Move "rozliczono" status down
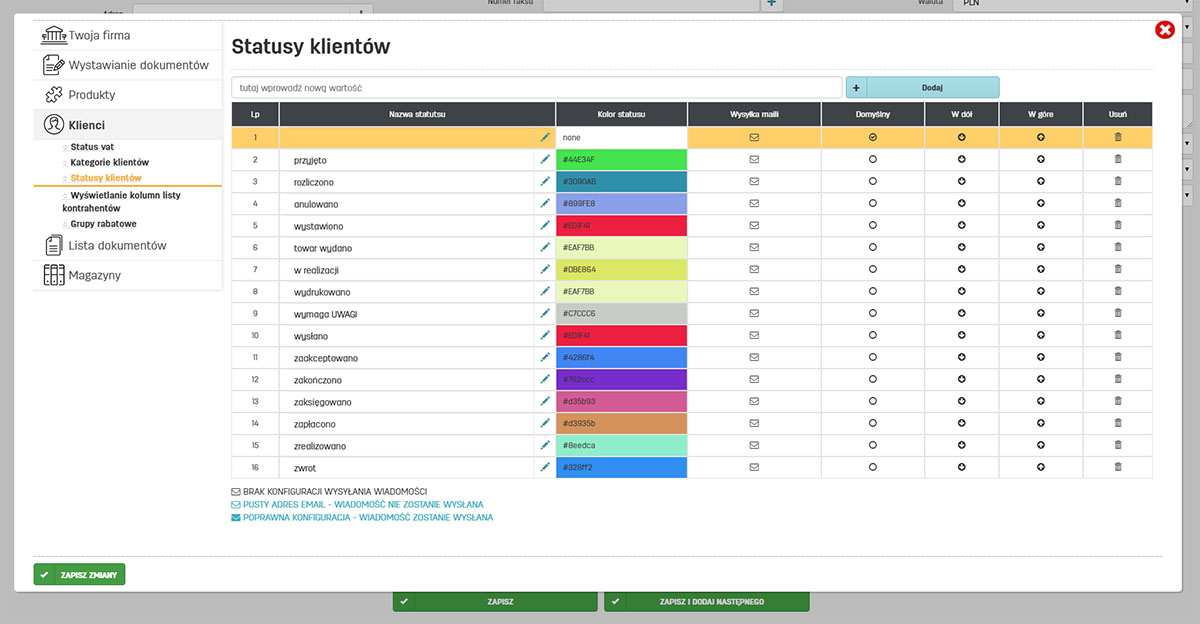Image resolution: width=1200 pixels, height=624 pixels. tap(961, 181)
